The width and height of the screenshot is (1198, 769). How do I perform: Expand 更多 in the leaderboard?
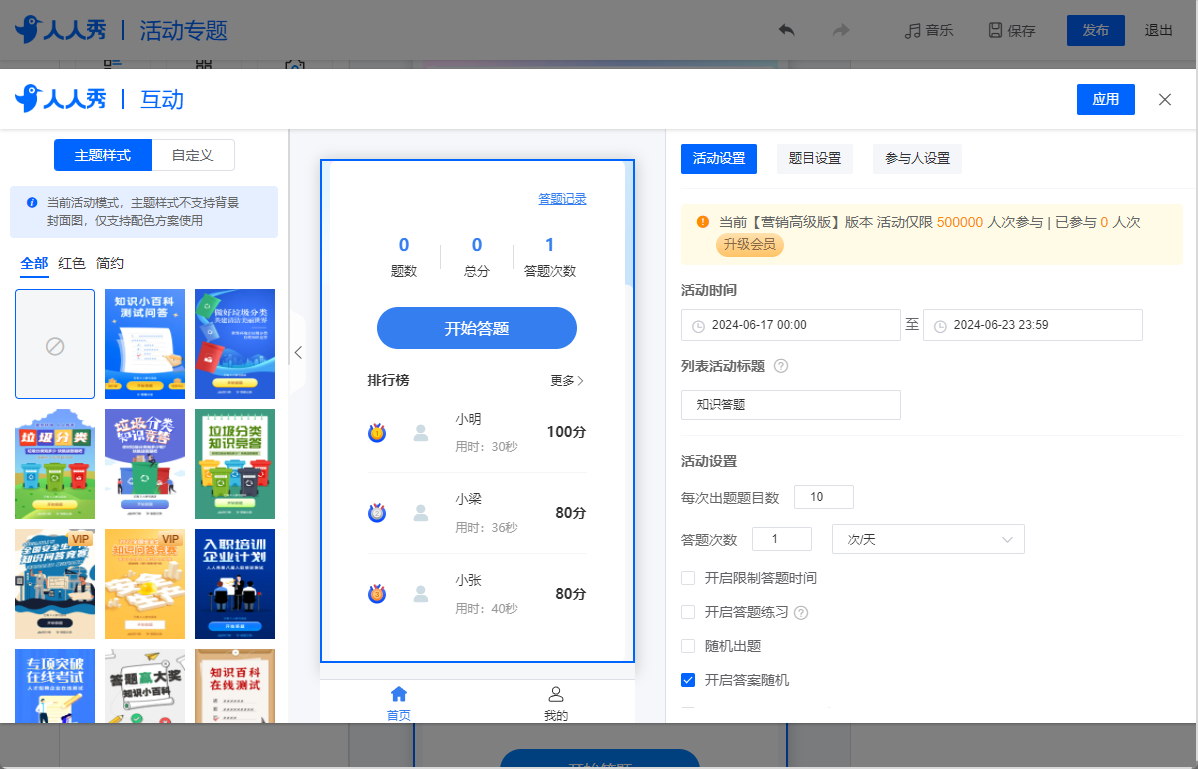pyautogui.click(x=567, y=380)
